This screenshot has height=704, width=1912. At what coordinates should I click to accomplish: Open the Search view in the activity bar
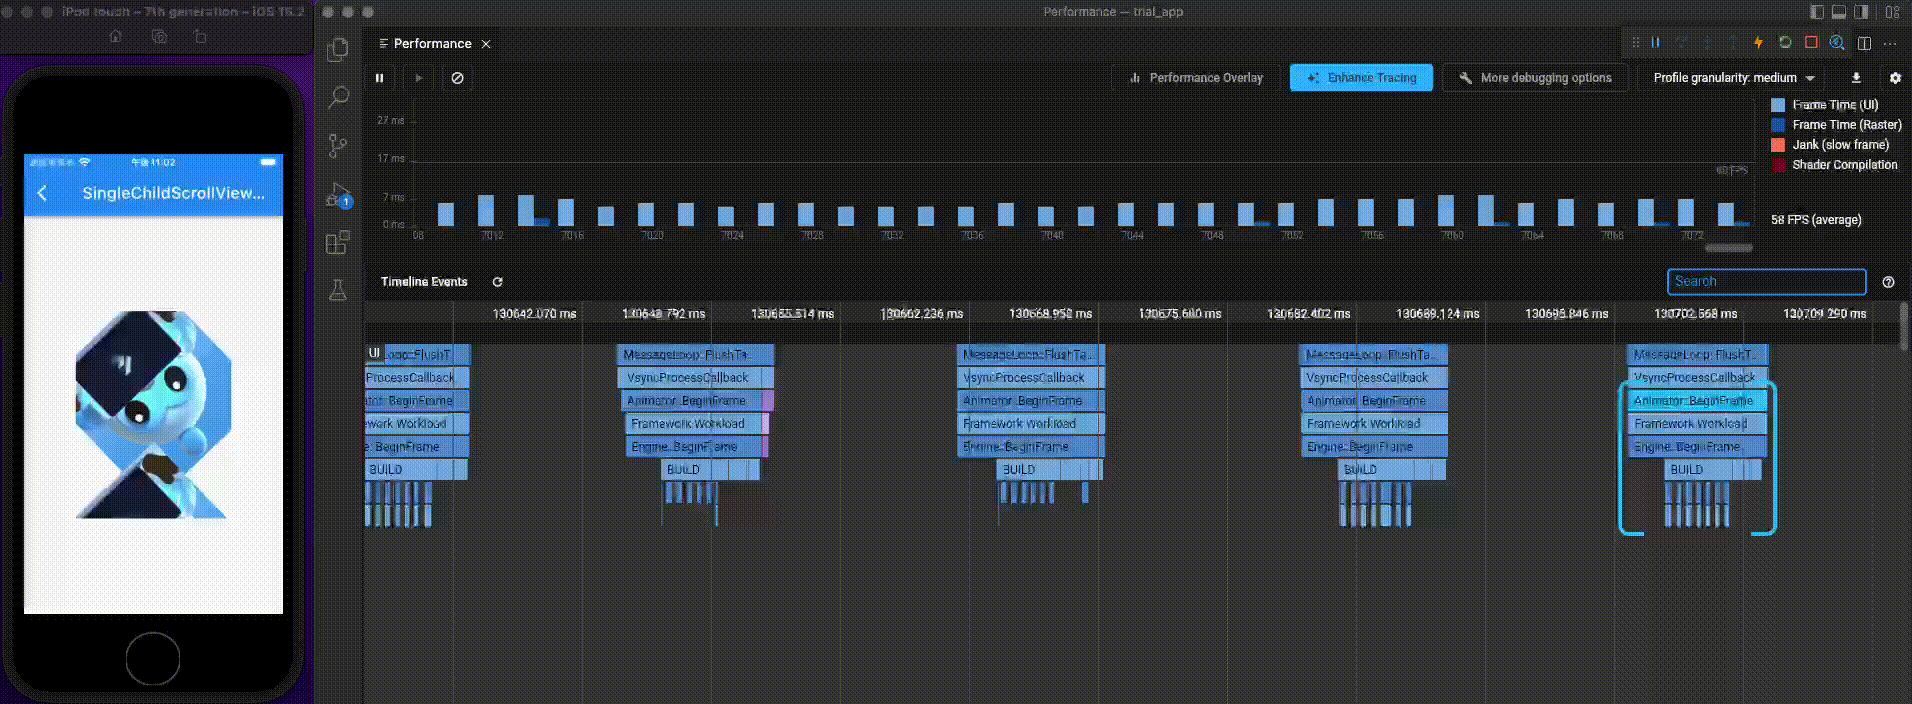pyautogui.click(x=338, y=97)
